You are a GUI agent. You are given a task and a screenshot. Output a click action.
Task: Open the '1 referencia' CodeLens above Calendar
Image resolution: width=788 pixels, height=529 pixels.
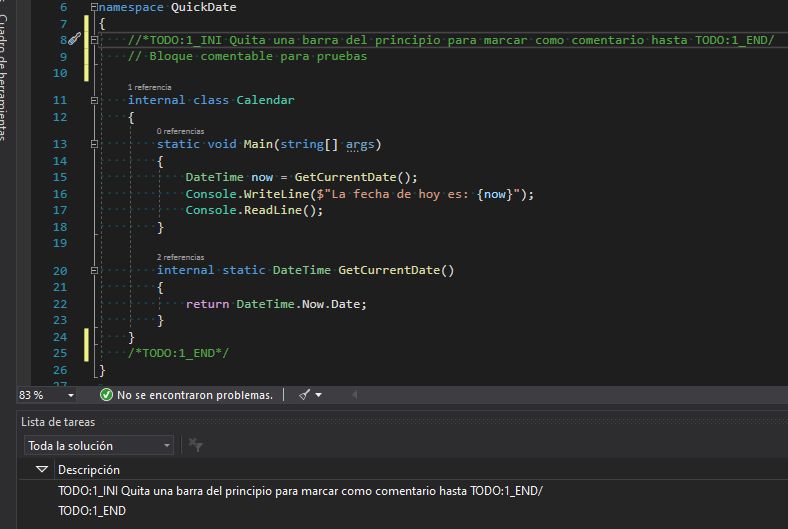tap(149, 87)
